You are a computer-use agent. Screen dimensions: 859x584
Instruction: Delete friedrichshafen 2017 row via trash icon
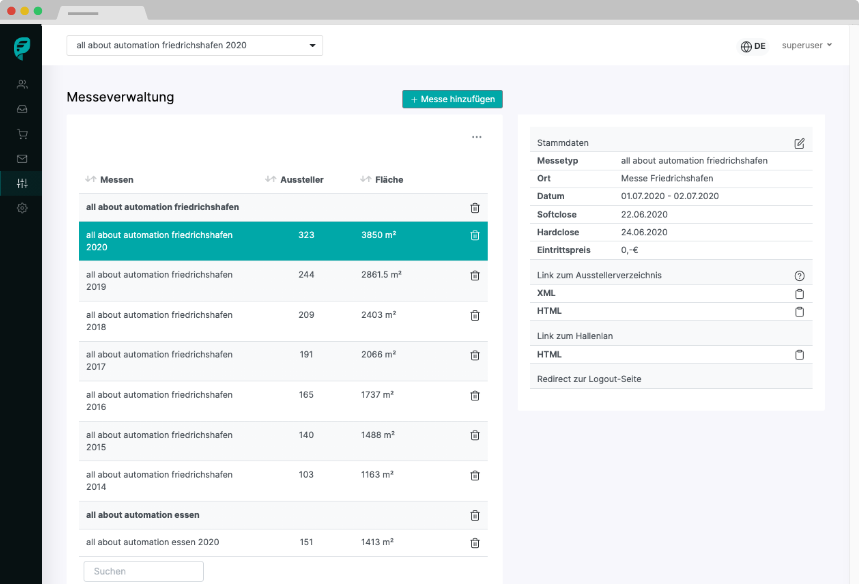point(475,356)
